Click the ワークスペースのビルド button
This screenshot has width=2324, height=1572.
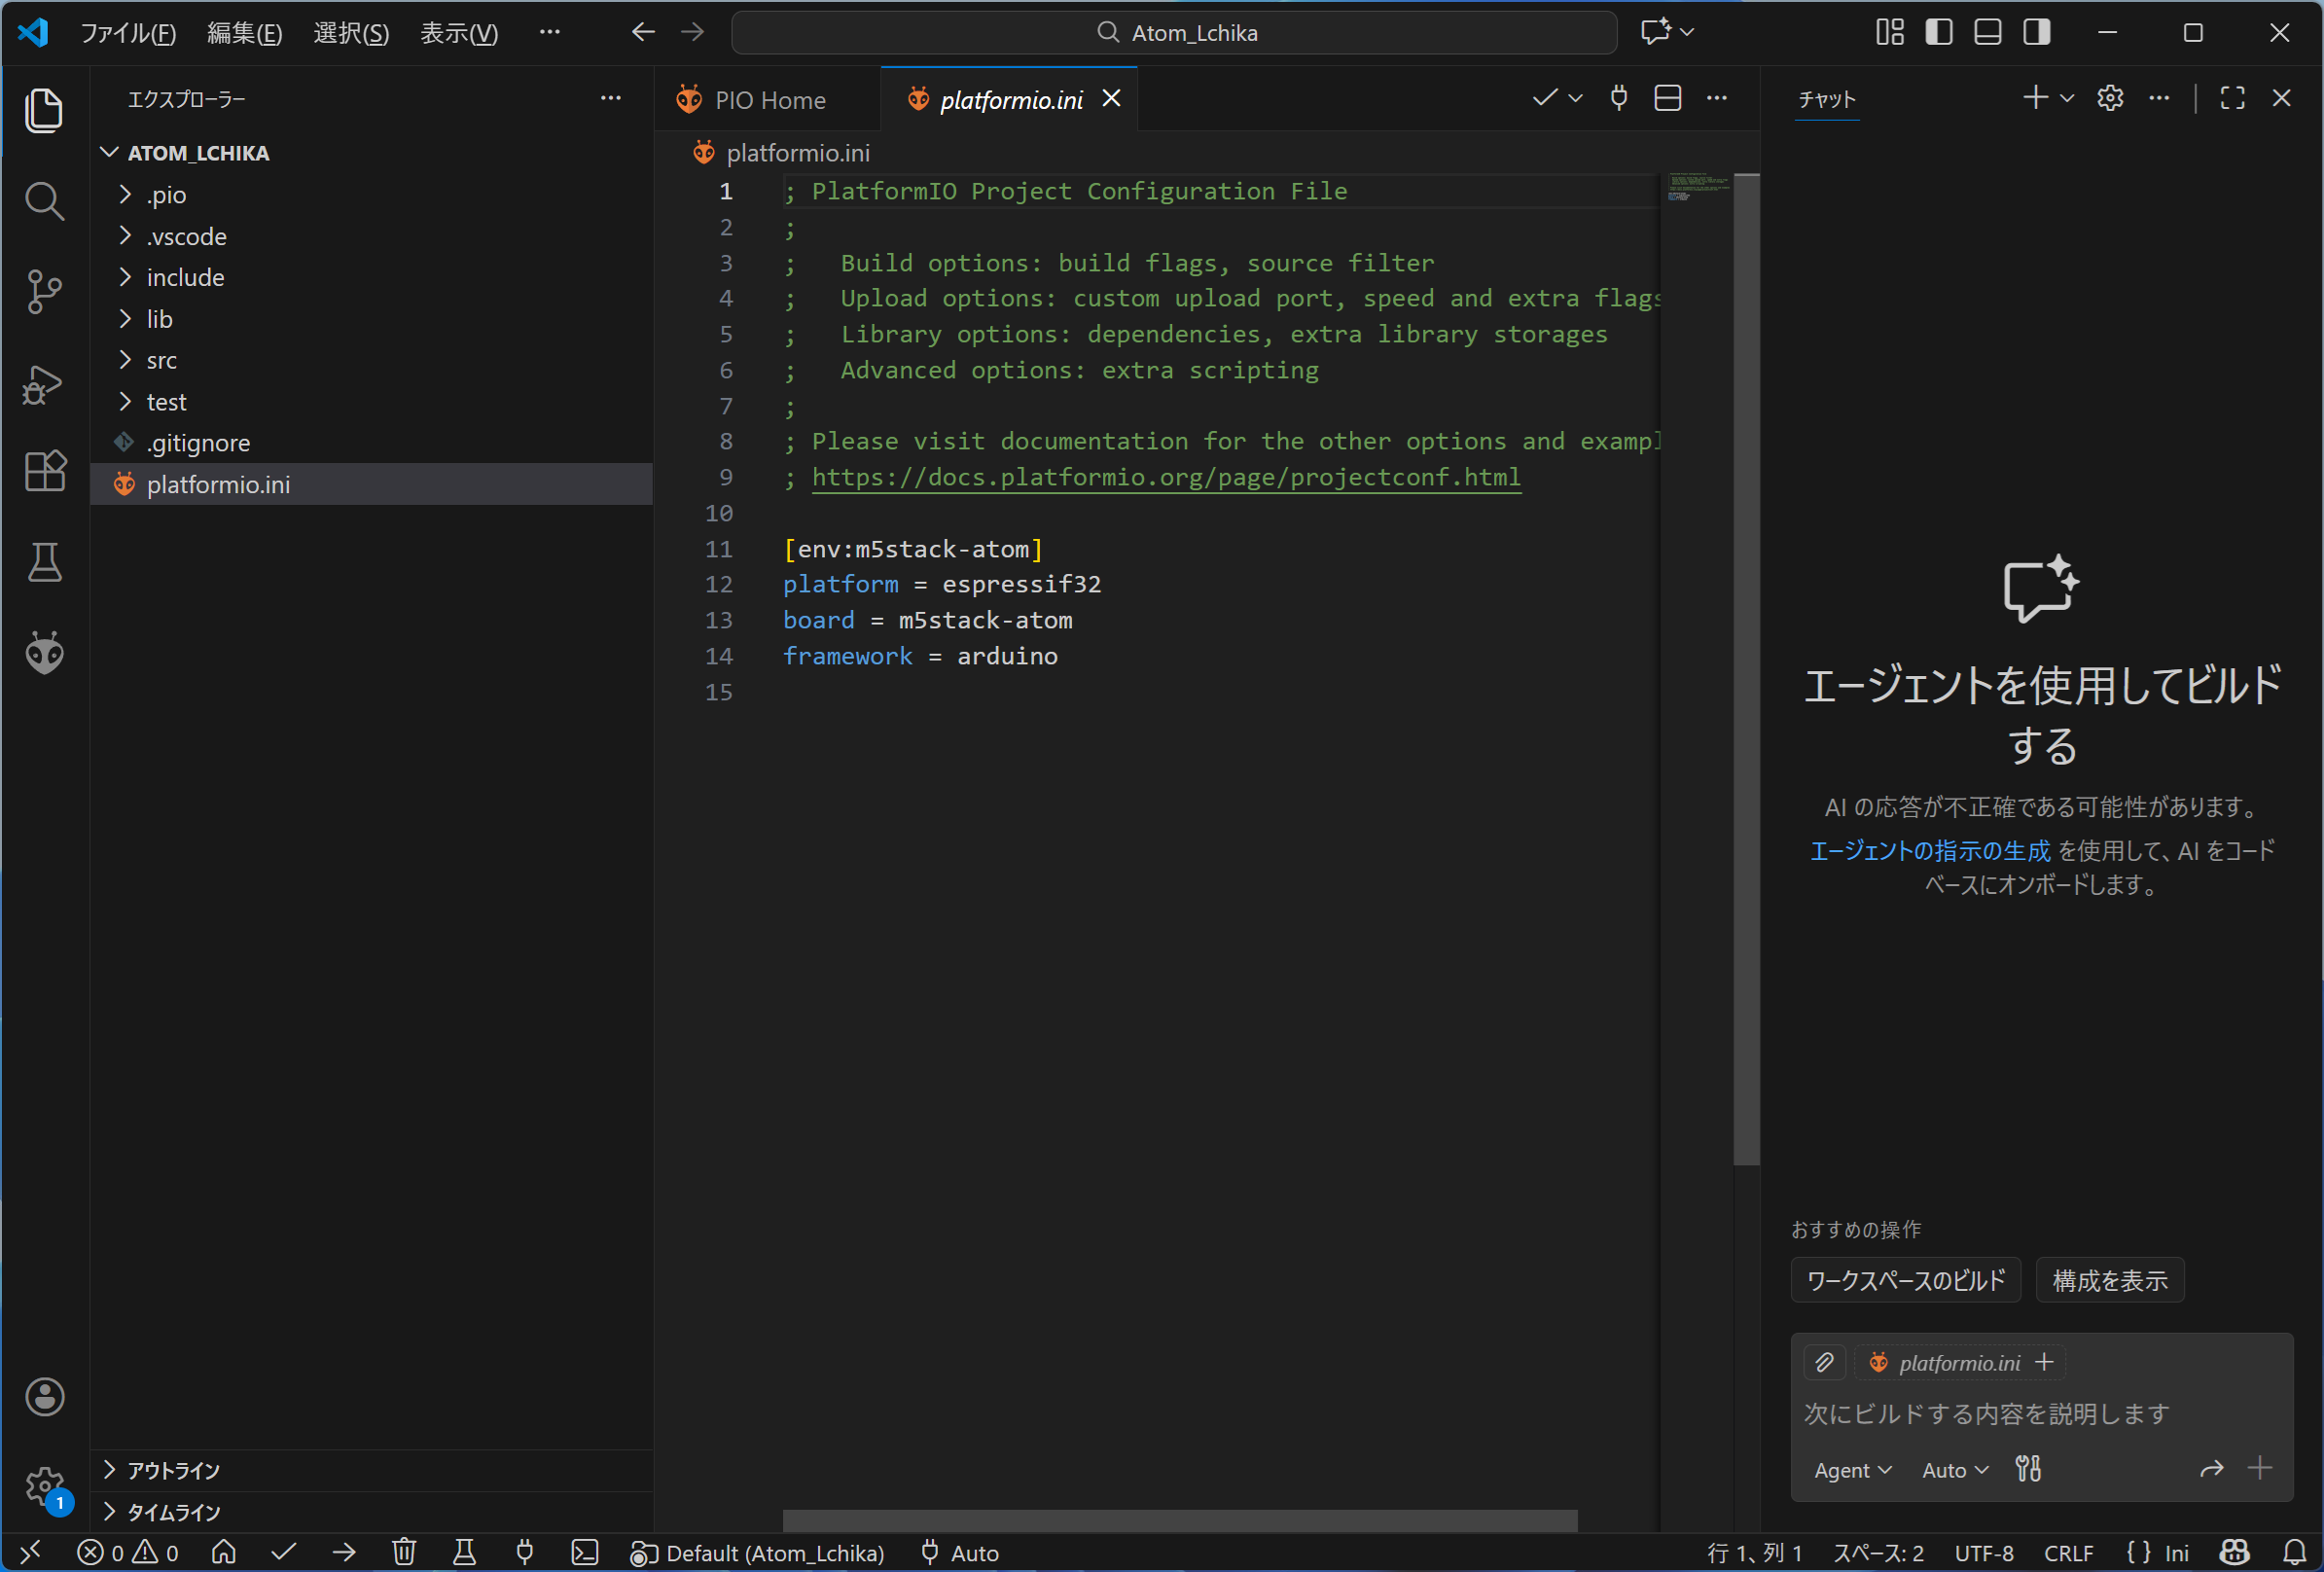point(1905,1281)
